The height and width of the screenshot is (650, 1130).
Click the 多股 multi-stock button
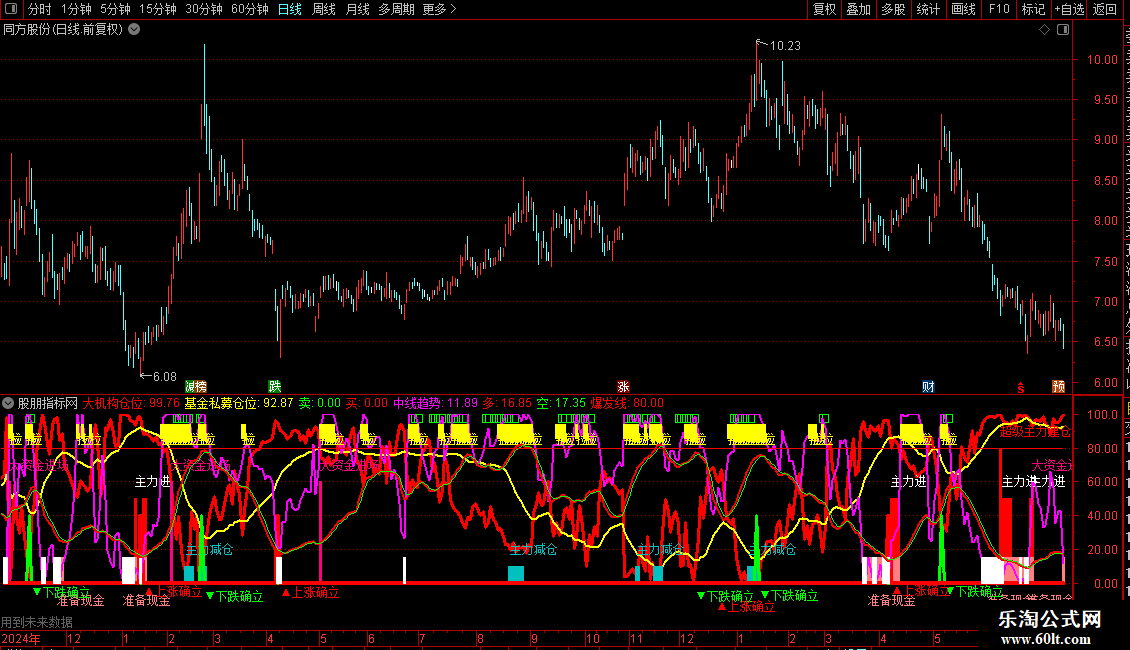[893, 9]
